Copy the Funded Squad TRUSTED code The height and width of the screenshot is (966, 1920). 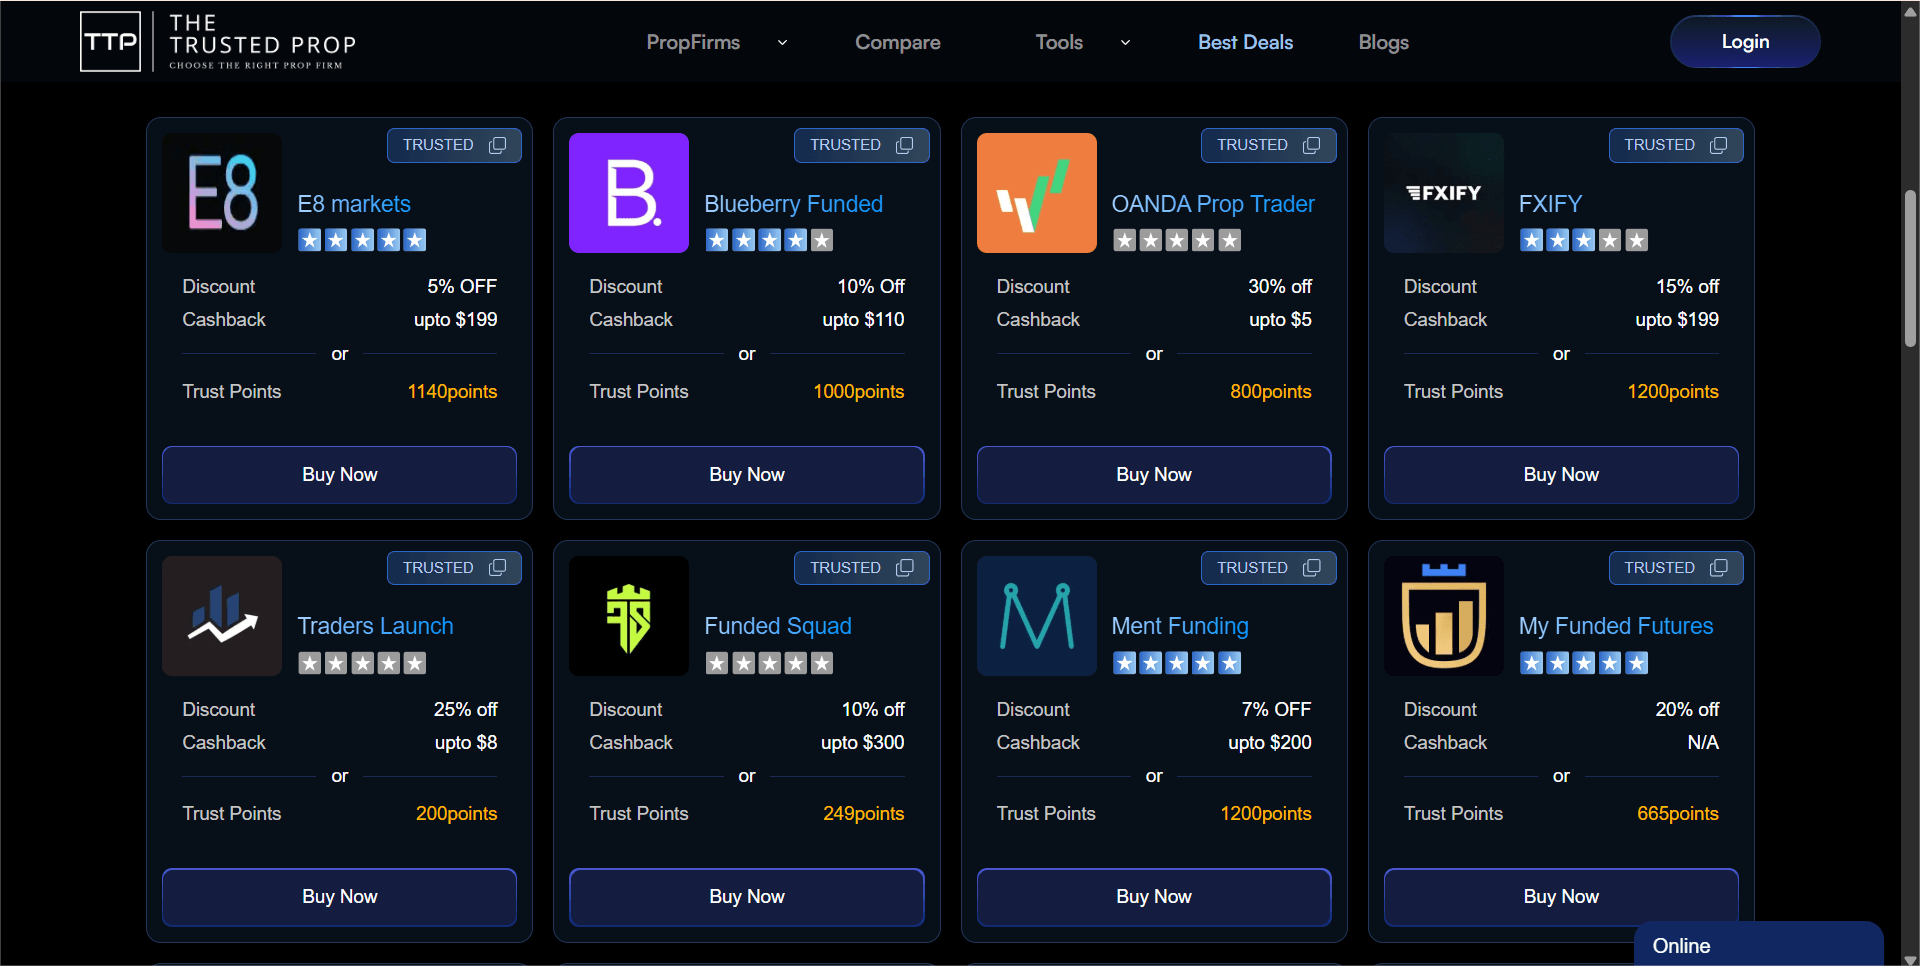point(904,568)
